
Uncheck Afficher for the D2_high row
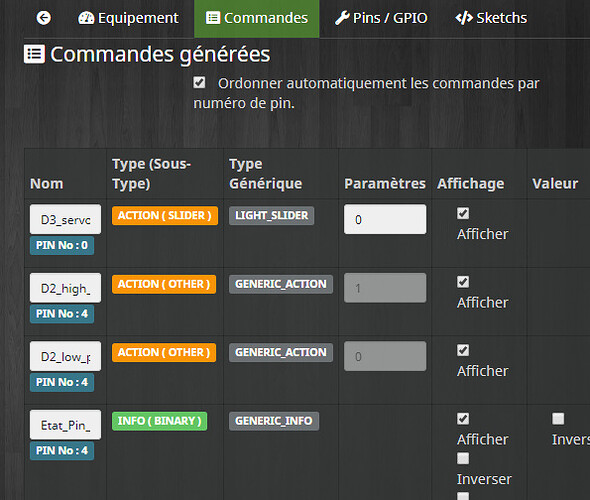tap(463, 282)
